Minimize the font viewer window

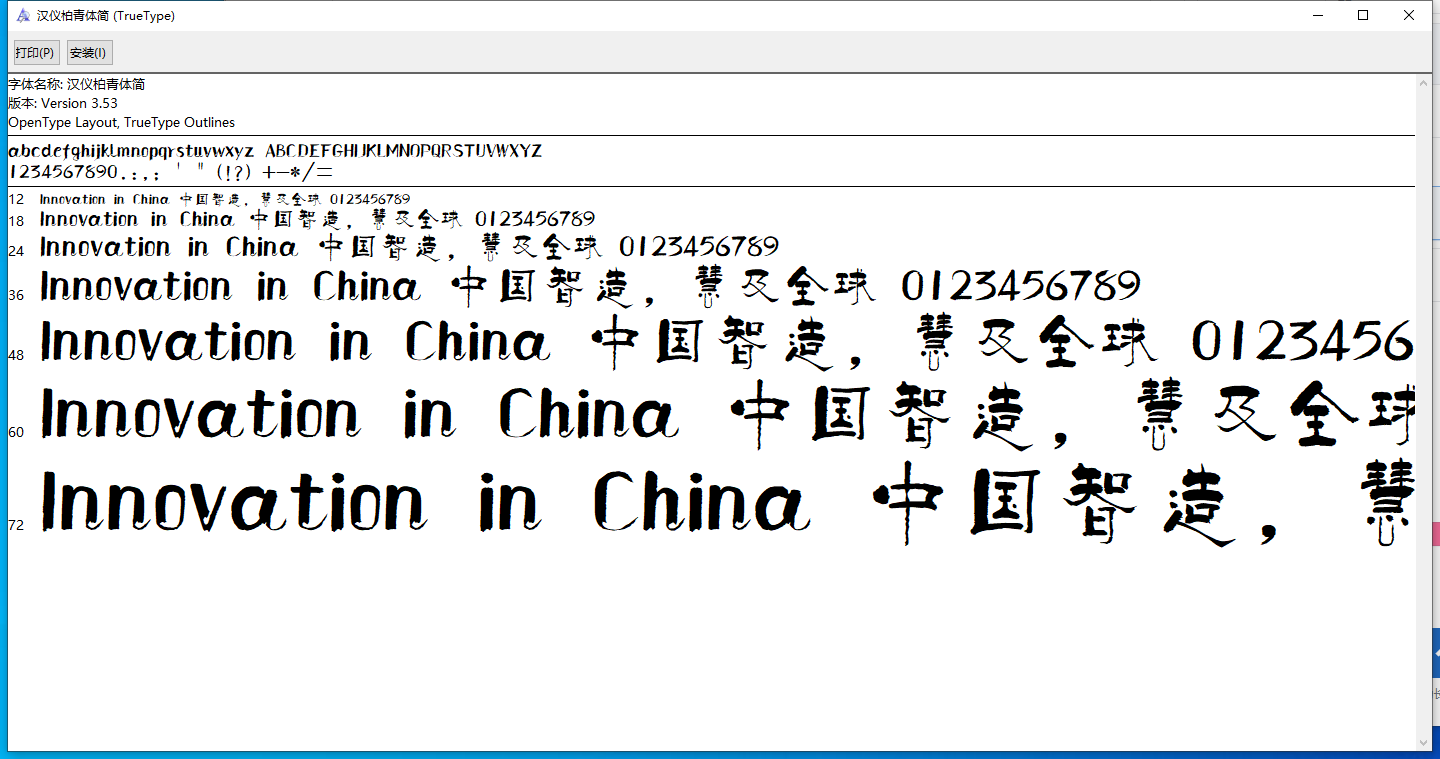pos(1317,15)
